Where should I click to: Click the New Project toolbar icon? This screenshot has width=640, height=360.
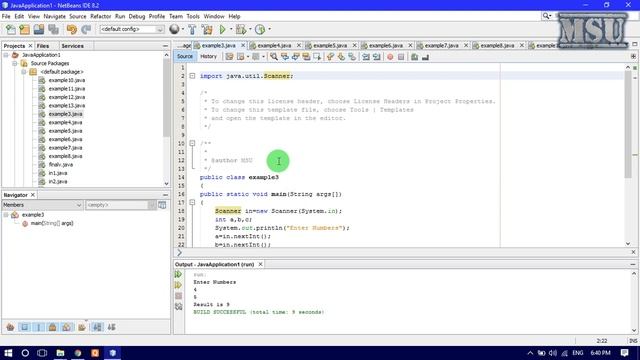pyautogui.click(x=25, y=29)
